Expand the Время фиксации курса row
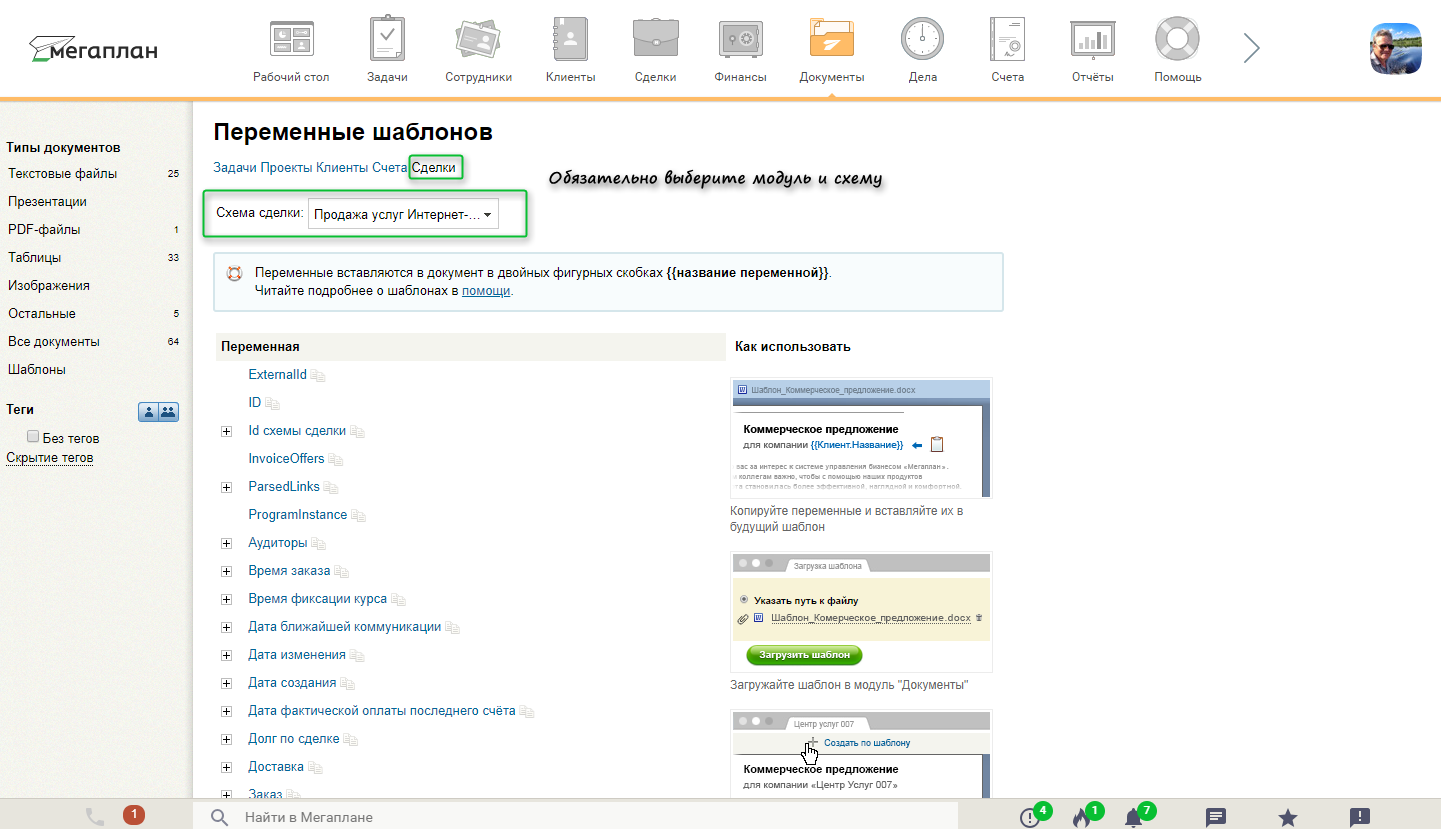Viewport: 1441px width, 829px height. [226, 600]
